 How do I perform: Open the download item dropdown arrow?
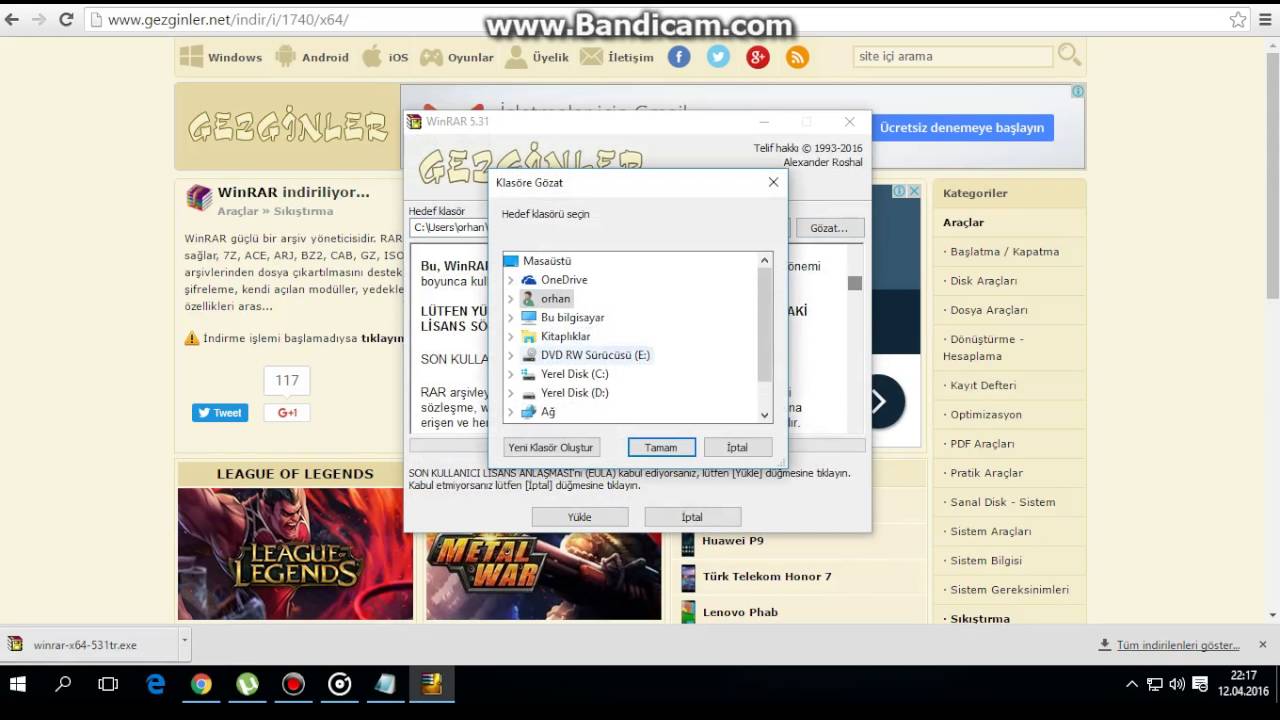[x=184, y=643]
